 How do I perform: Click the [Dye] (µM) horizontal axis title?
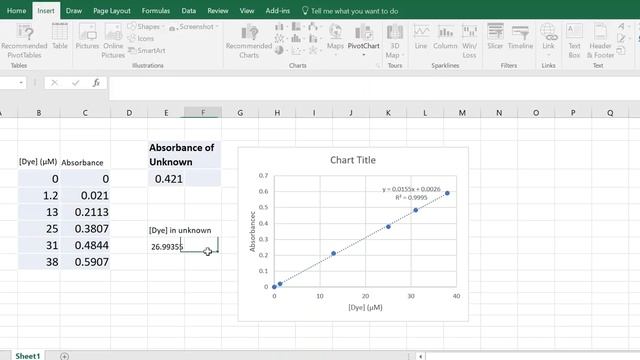pyautogui.click(x=365, y=307)
